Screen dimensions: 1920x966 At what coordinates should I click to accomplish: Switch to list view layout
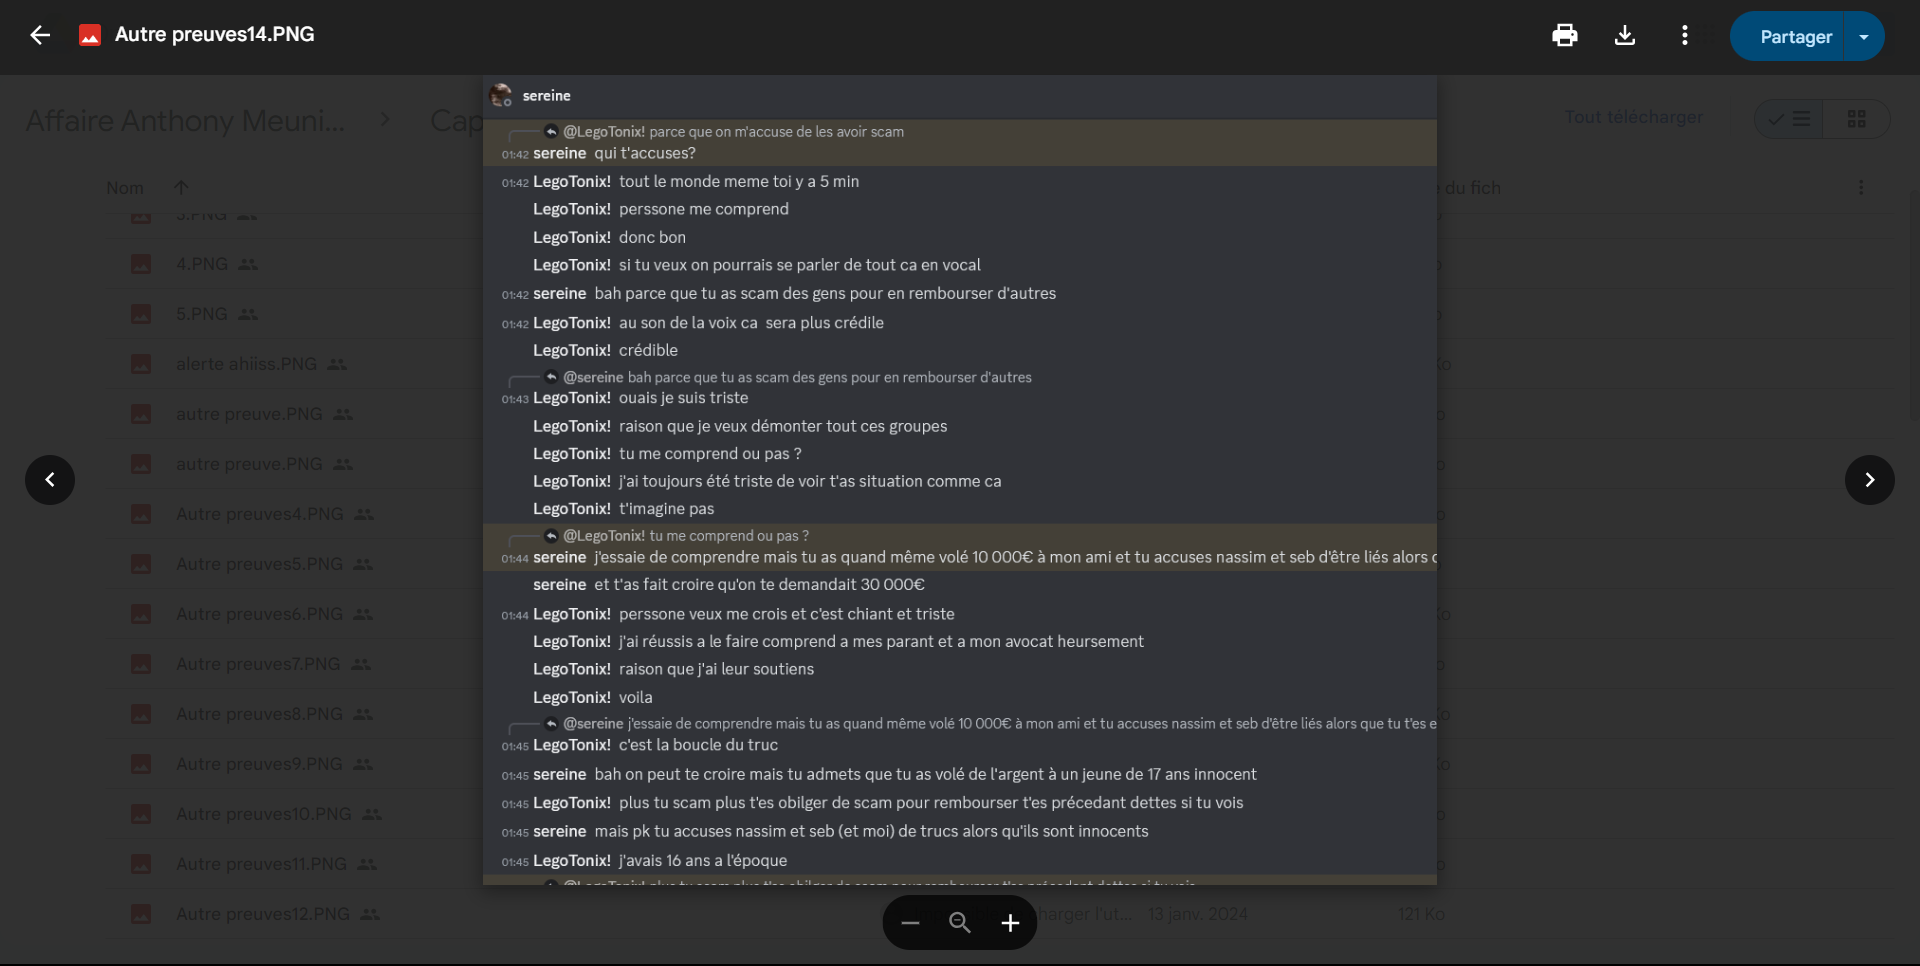1789,119
